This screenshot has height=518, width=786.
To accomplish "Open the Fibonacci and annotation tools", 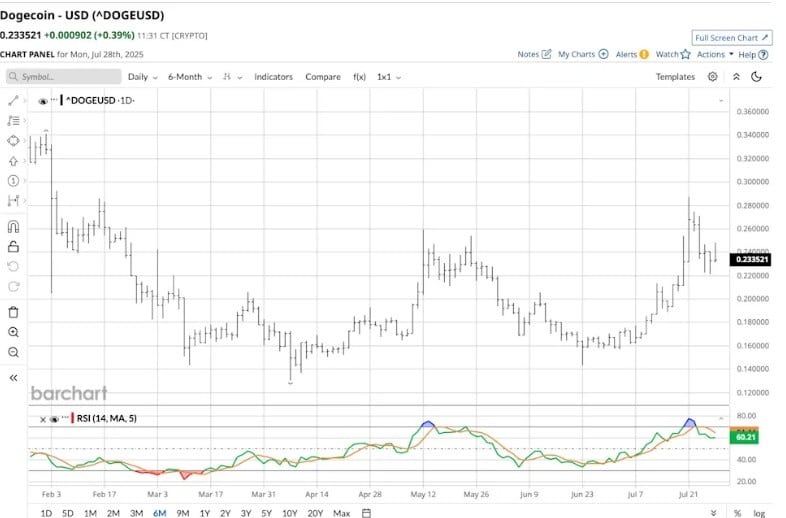I will click(x=13, y=121).
